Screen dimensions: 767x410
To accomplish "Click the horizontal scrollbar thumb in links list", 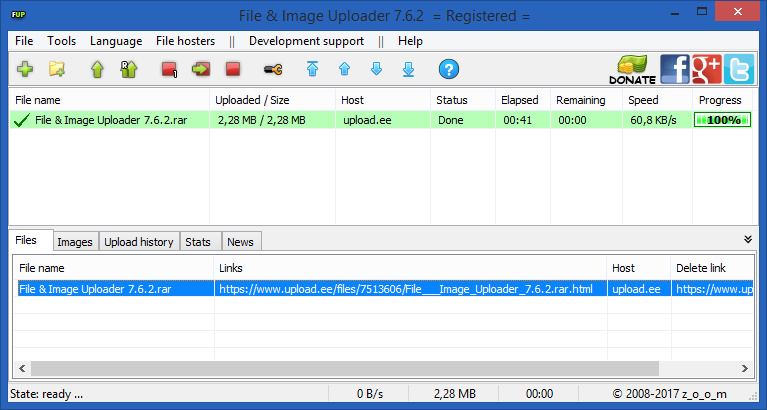I will 345,368.
